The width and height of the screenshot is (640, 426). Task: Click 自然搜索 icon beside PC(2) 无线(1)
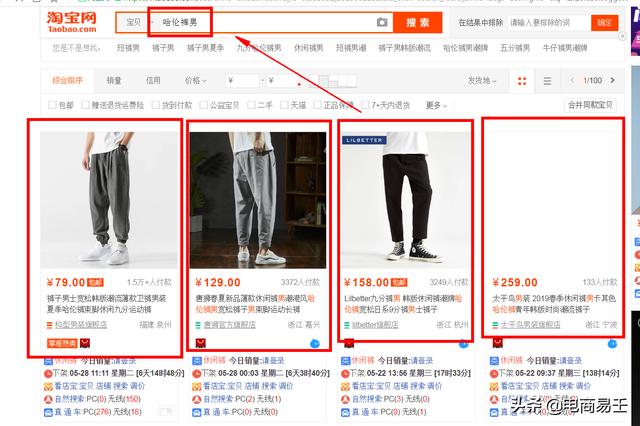pos(197,399)
